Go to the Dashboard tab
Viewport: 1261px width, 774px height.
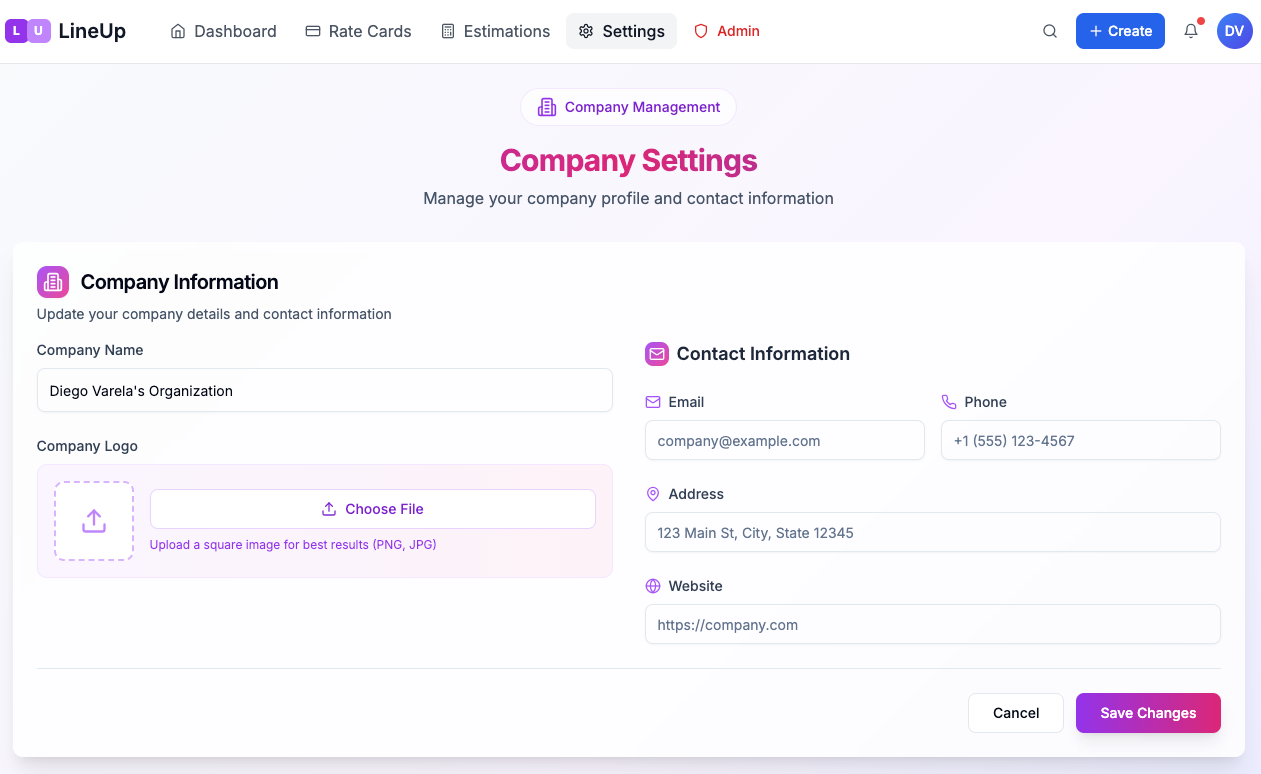(223, 31)
